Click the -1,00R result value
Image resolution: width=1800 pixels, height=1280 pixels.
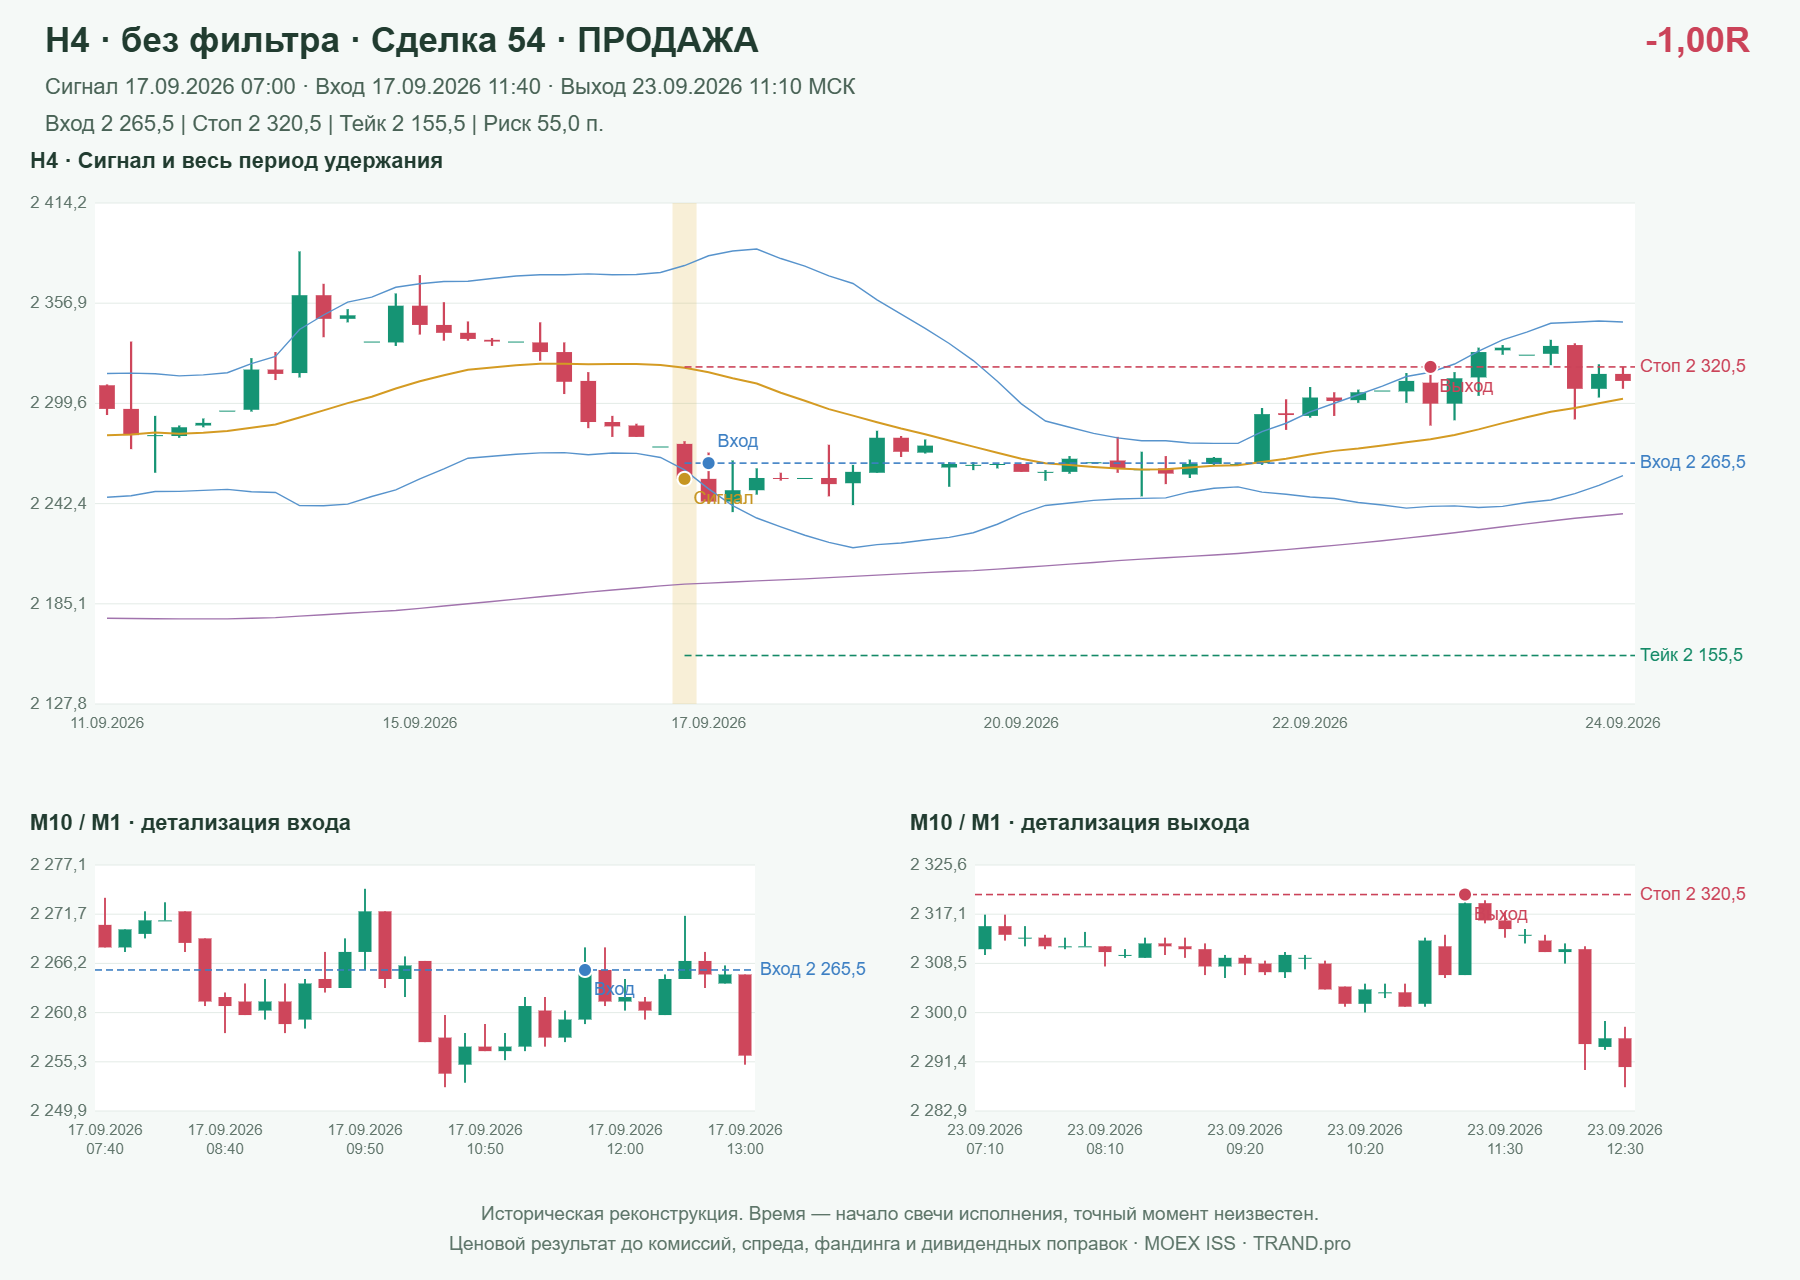(x=1697, y=40)
